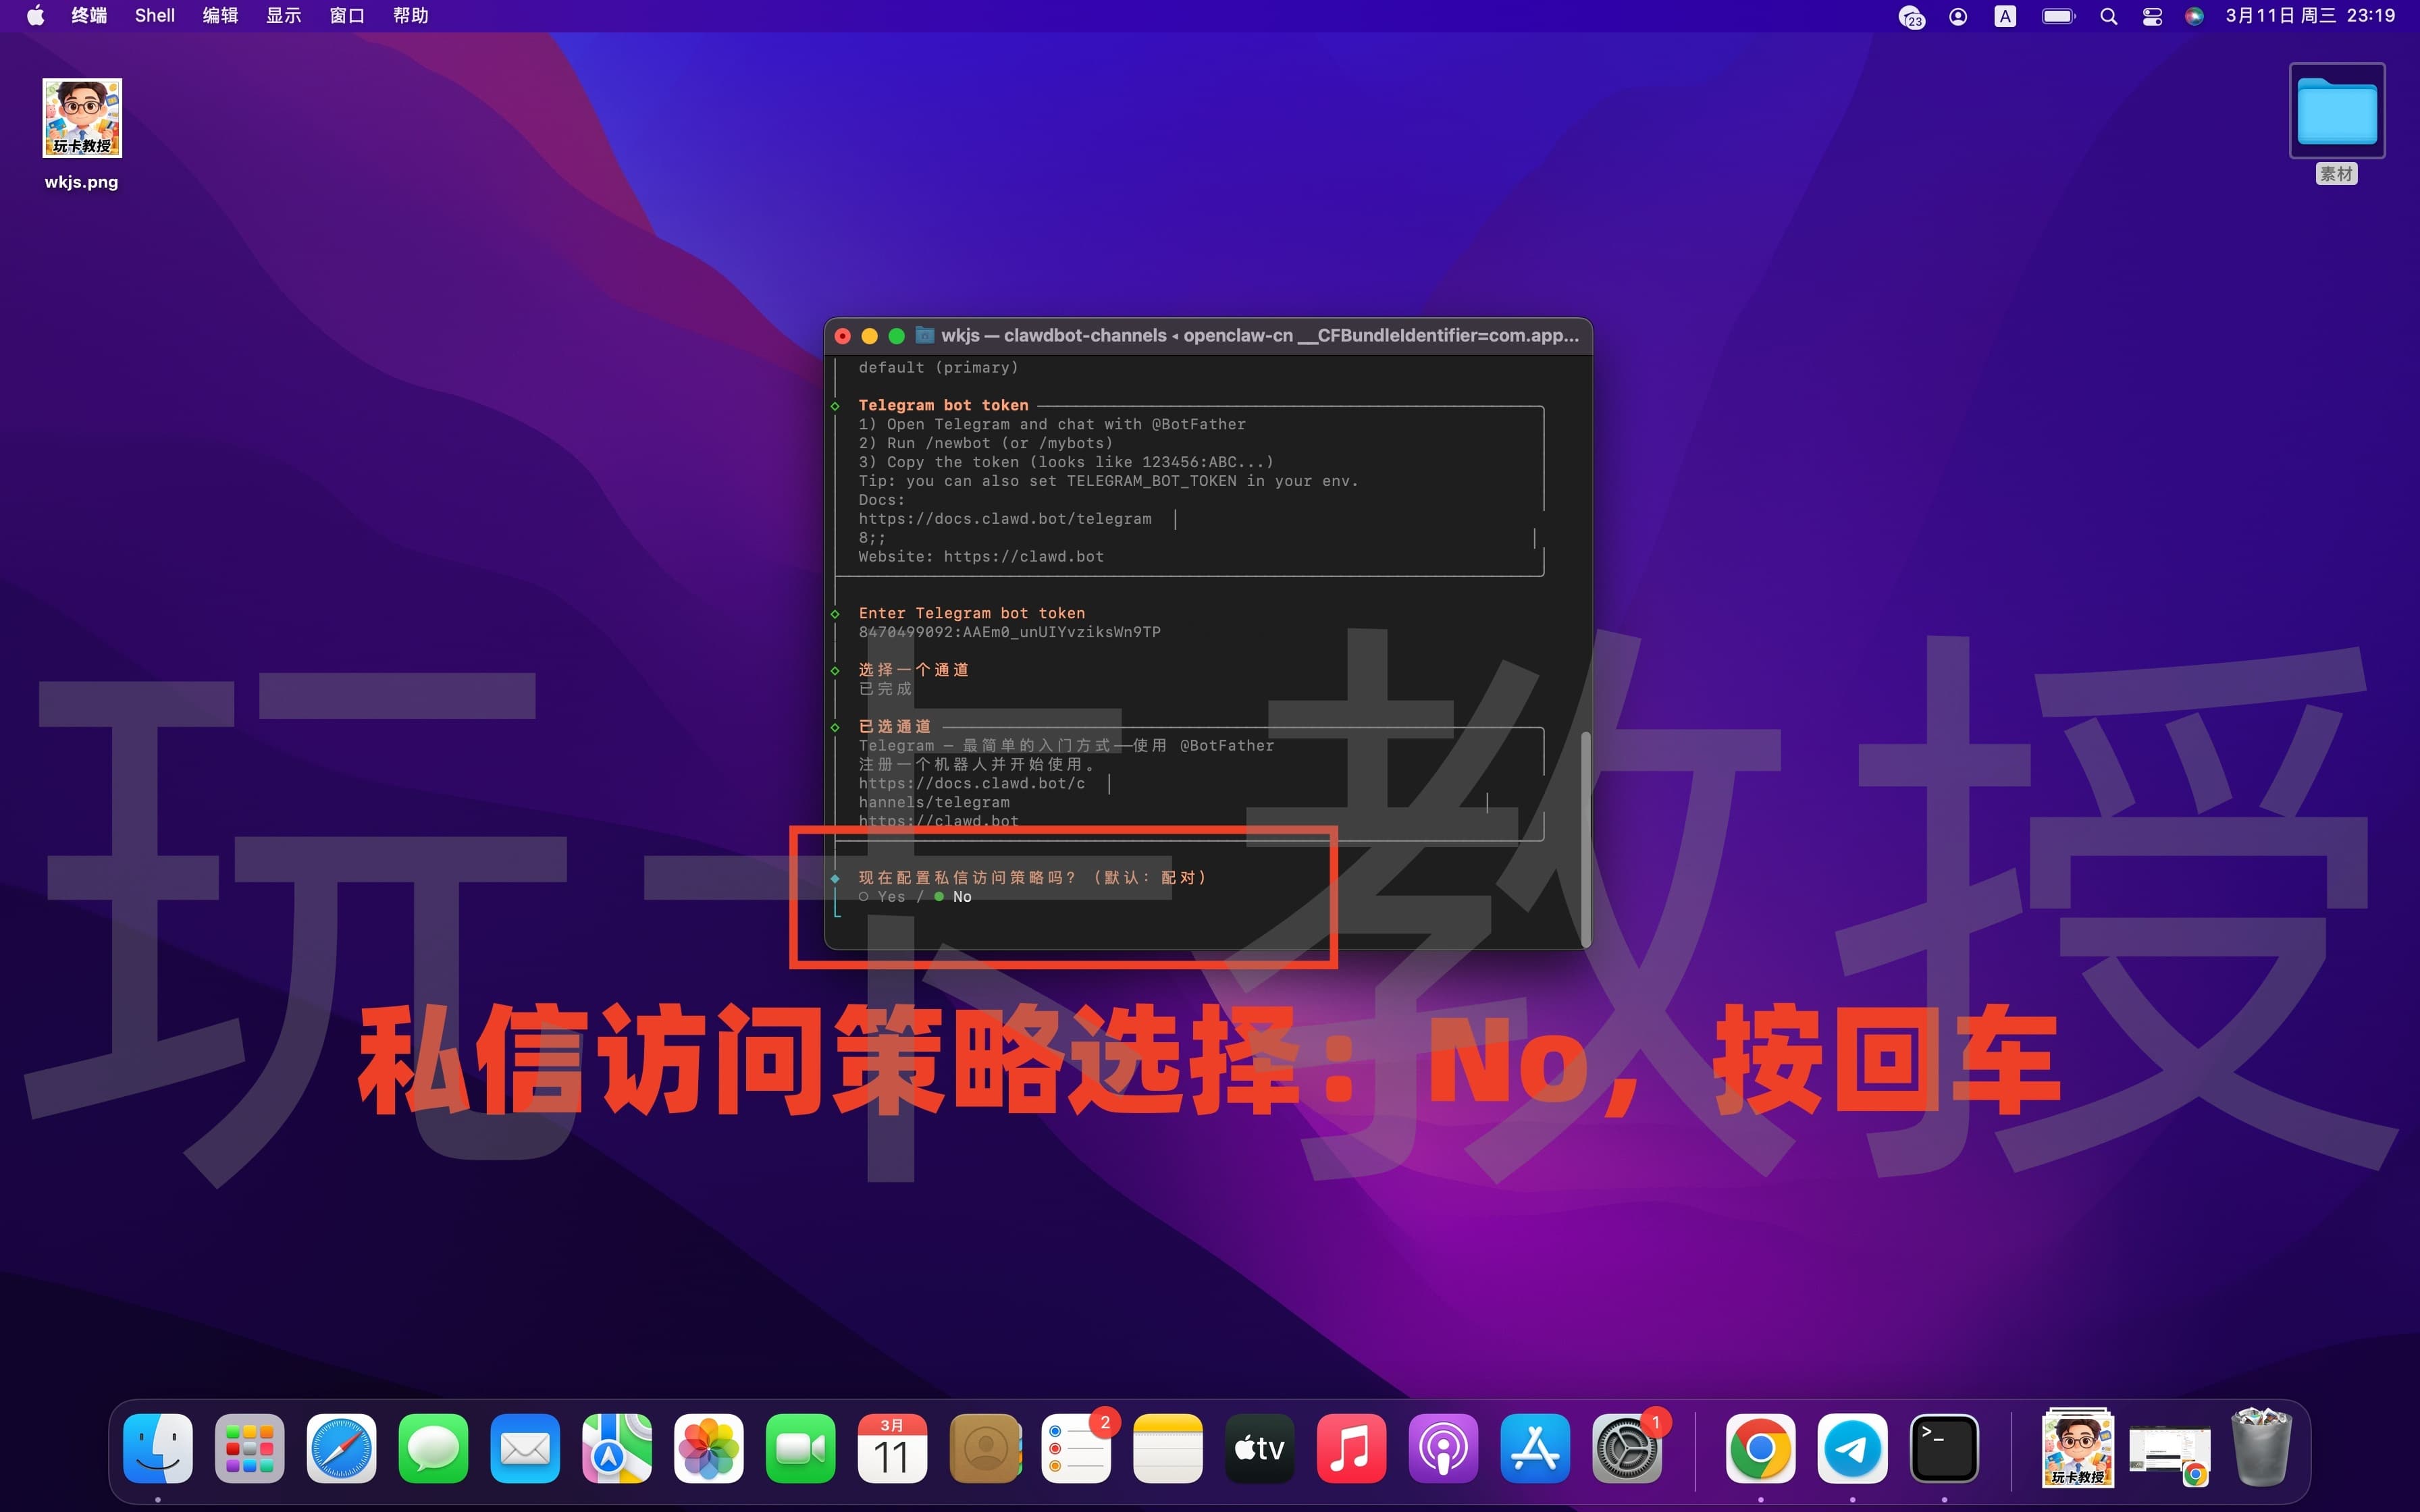Open the Terminal app in the Dock
The image size is (2420, 1512).
pyautogui.click(x=1945, y=1447)
